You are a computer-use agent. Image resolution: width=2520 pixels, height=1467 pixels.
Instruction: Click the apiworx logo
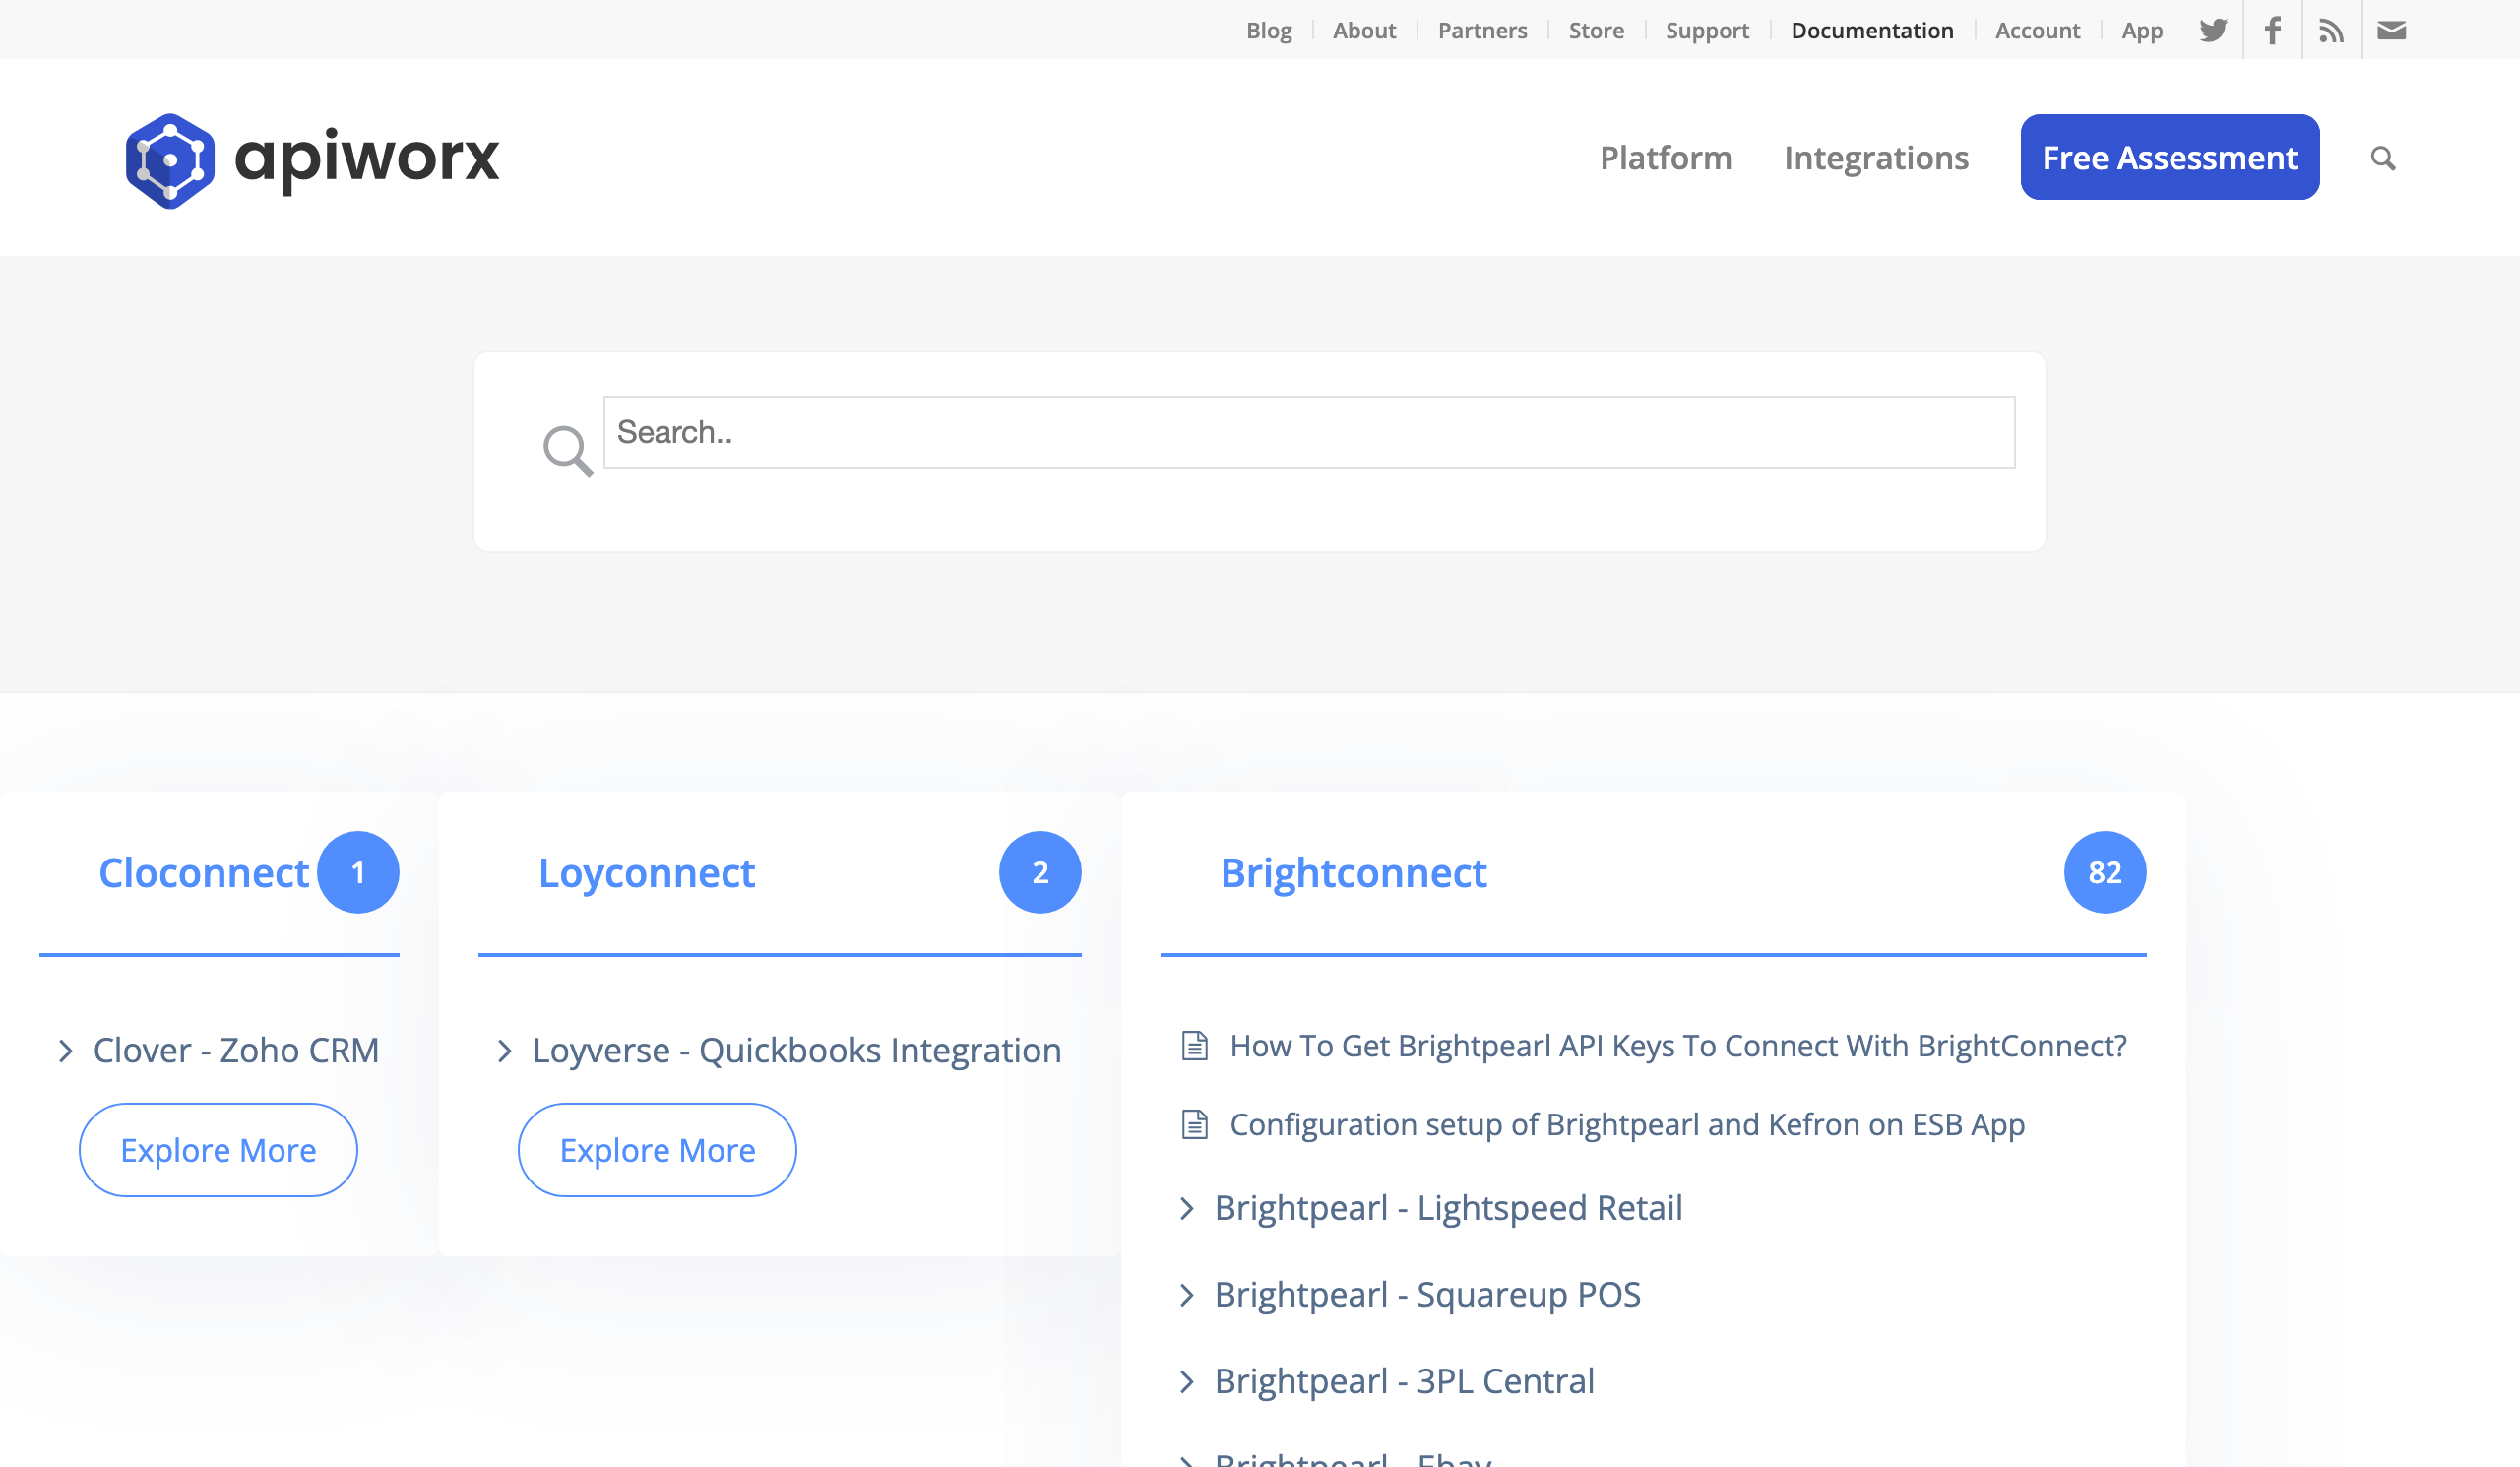coord(312,160)
